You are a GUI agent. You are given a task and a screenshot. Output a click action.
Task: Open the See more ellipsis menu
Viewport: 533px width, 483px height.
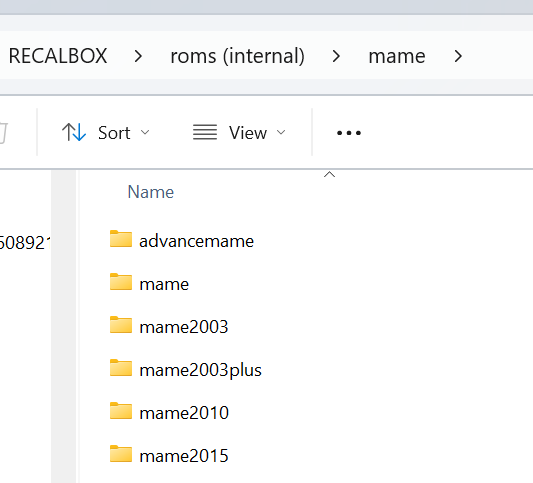tap(349, 133)
